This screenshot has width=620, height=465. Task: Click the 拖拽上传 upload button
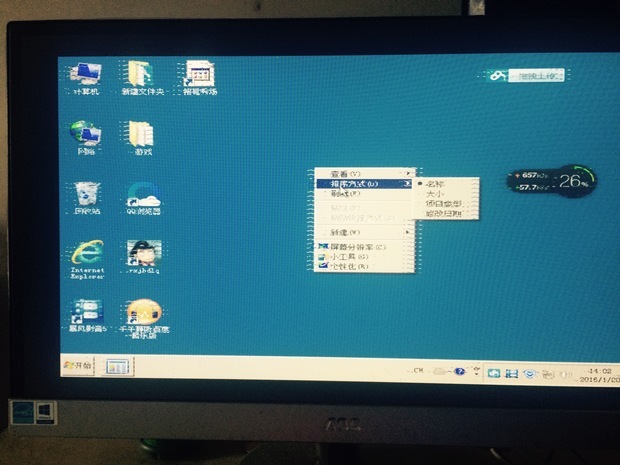click(x=536, y=76)
